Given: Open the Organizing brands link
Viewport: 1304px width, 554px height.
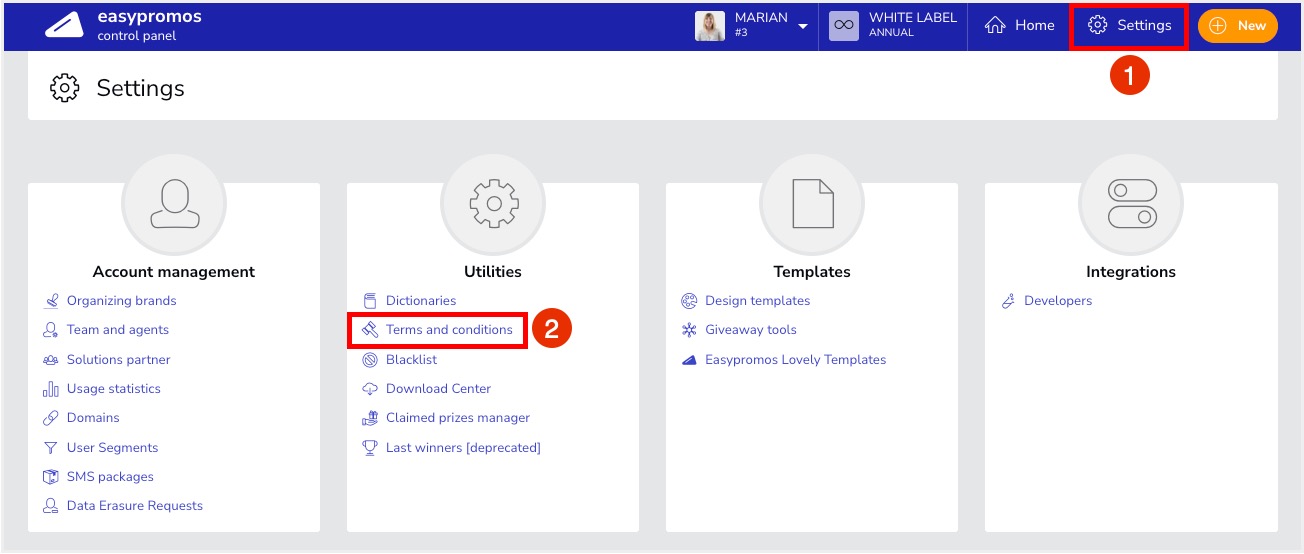Looking at the screenshot, I should tap(121, 301).
